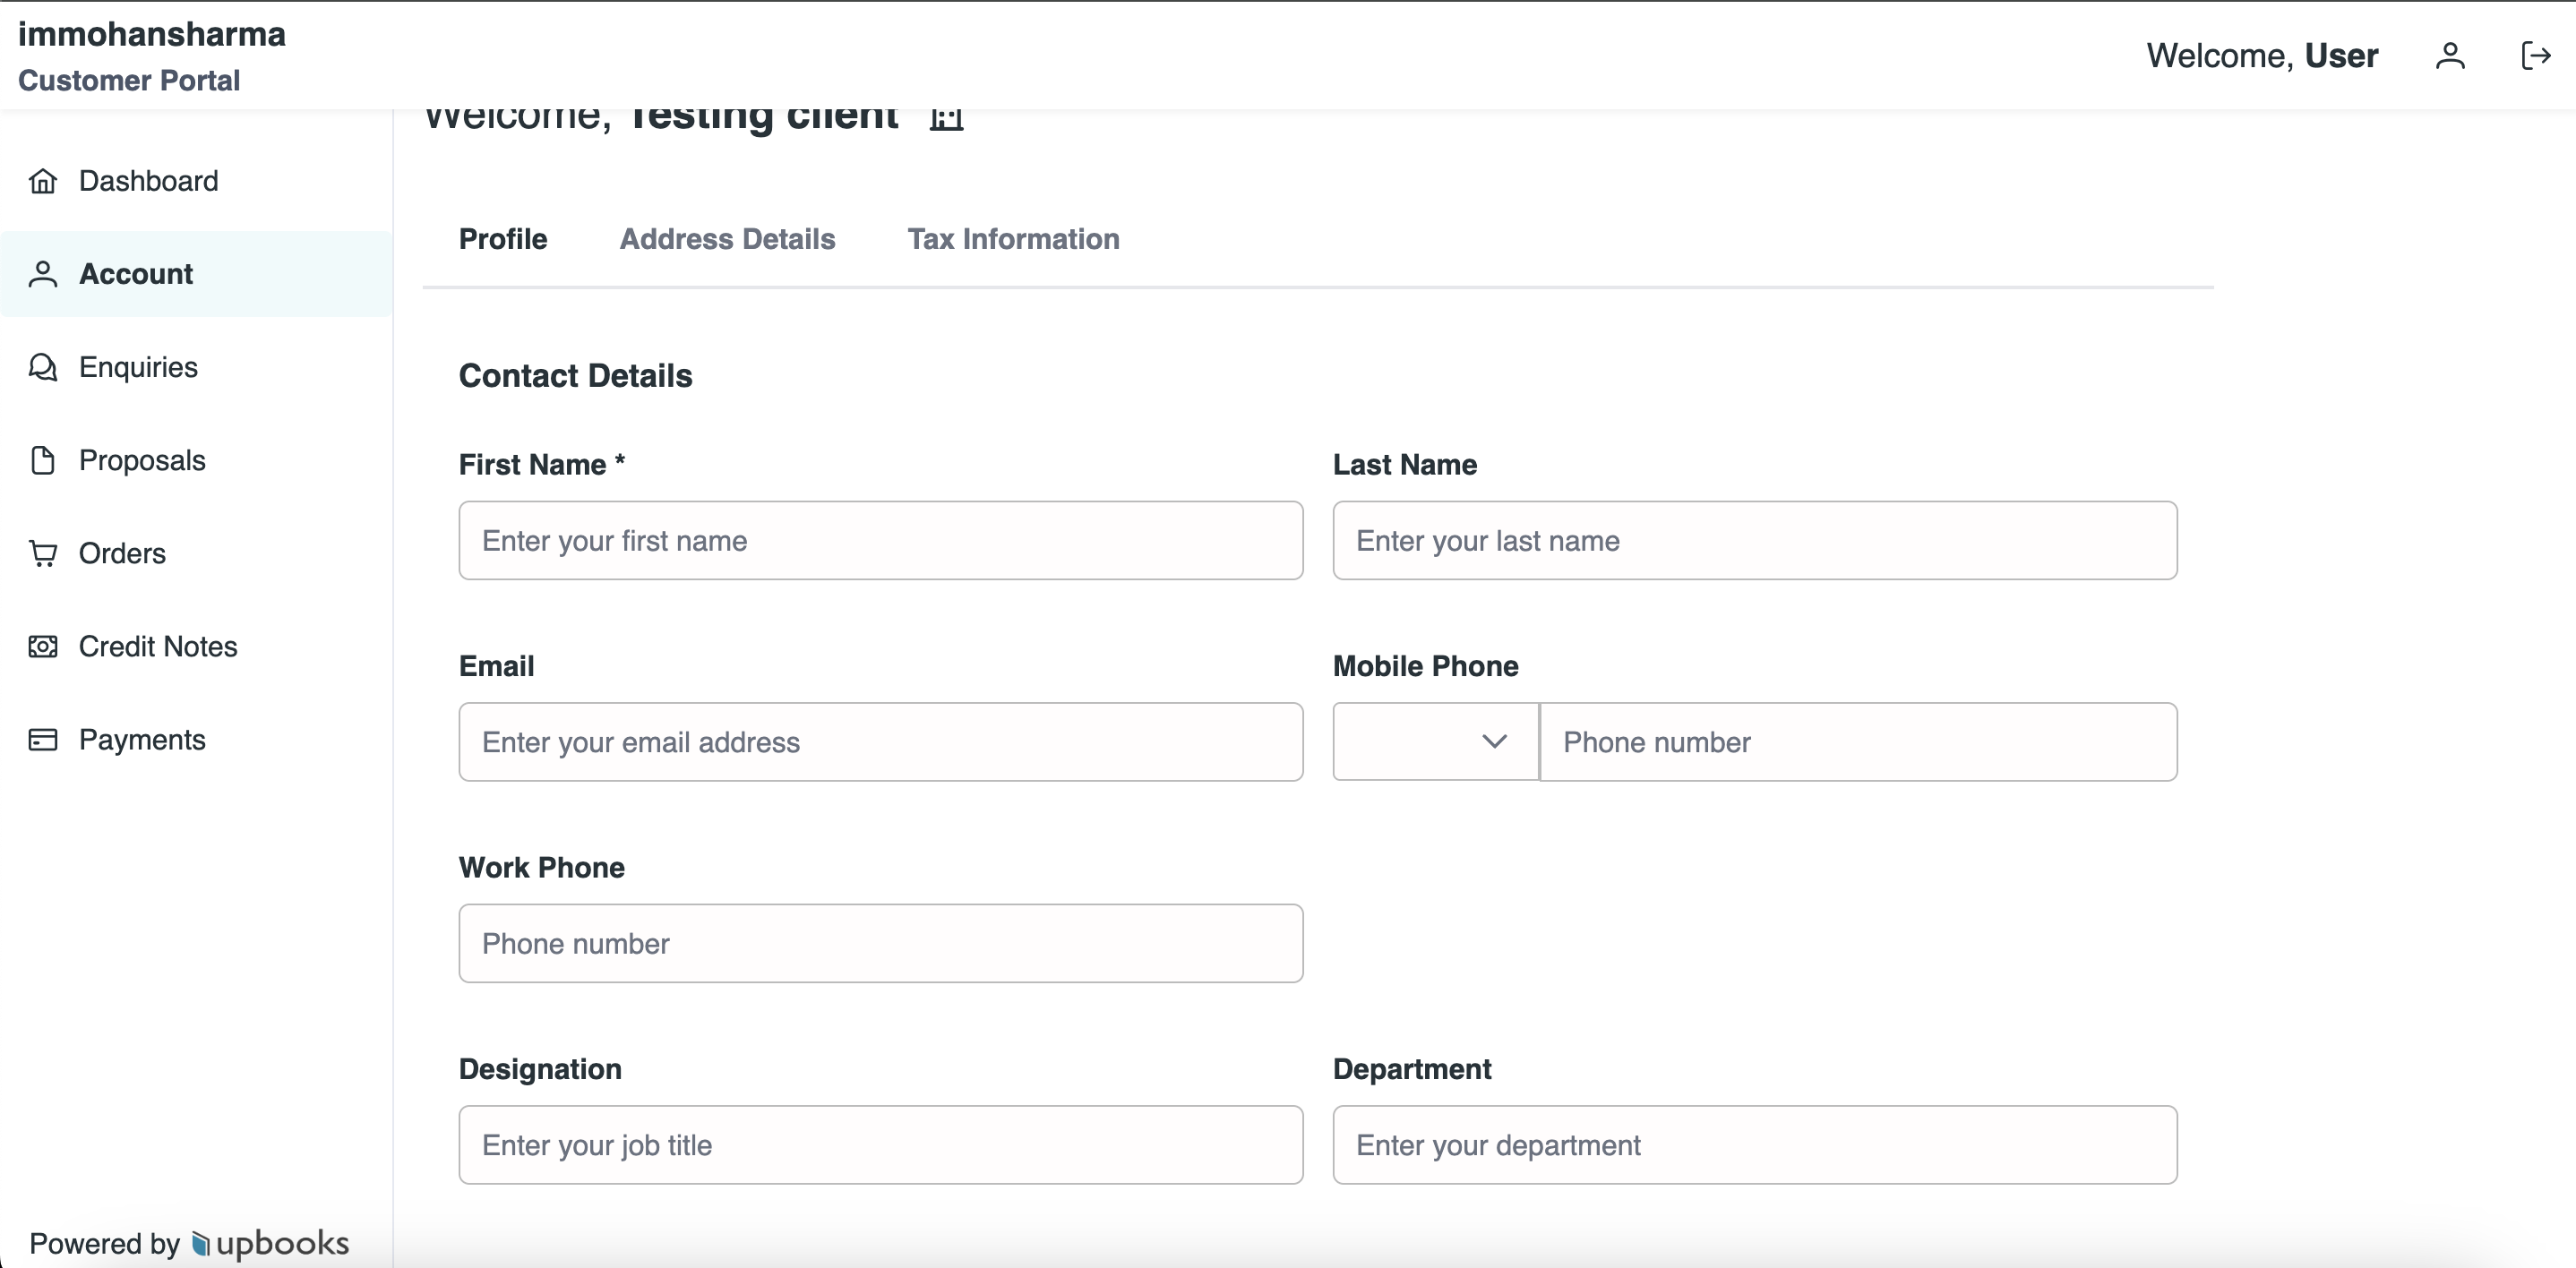Select the Credit Notes banknote icon
The width and height of the screenshot is (2576, 1268).
pos(42,646)
